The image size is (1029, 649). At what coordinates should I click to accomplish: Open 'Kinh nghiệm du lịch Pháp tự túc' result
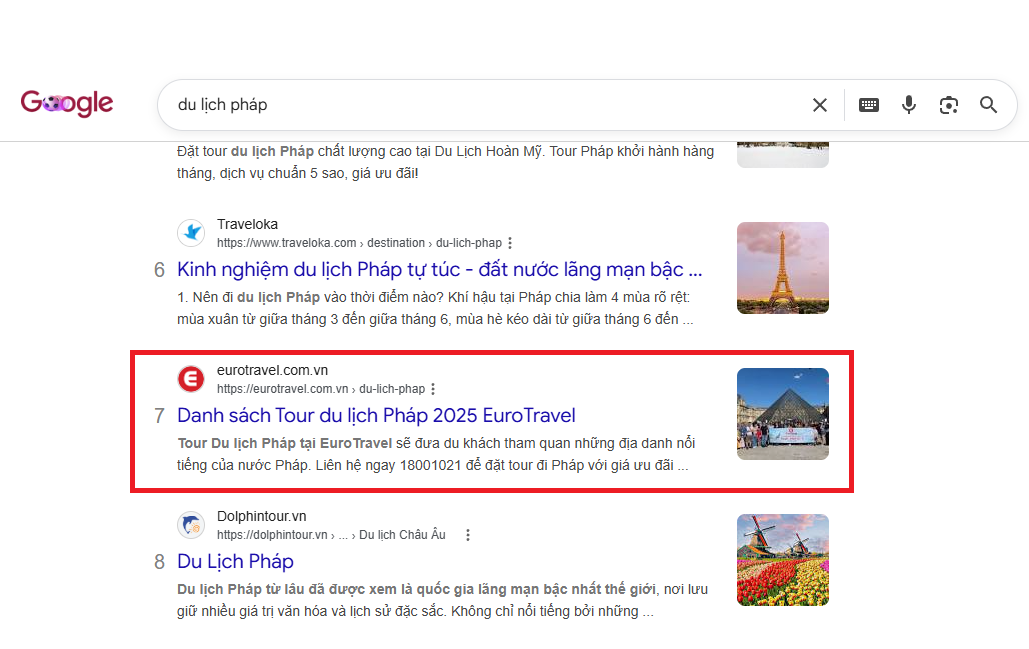[440, 270]
